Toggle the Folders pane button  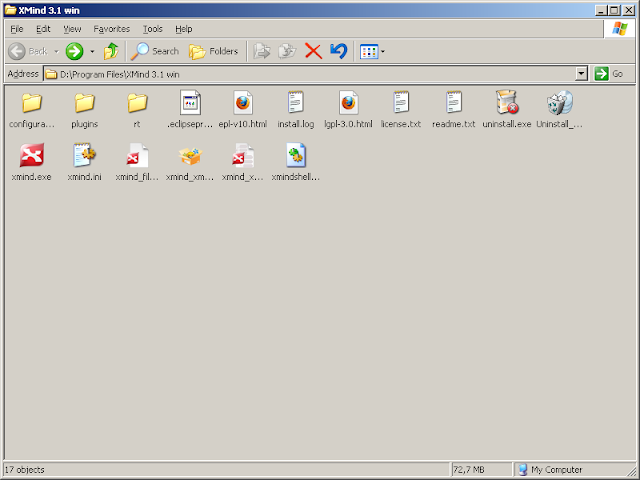pyautogui.click(x=213, y=51)
